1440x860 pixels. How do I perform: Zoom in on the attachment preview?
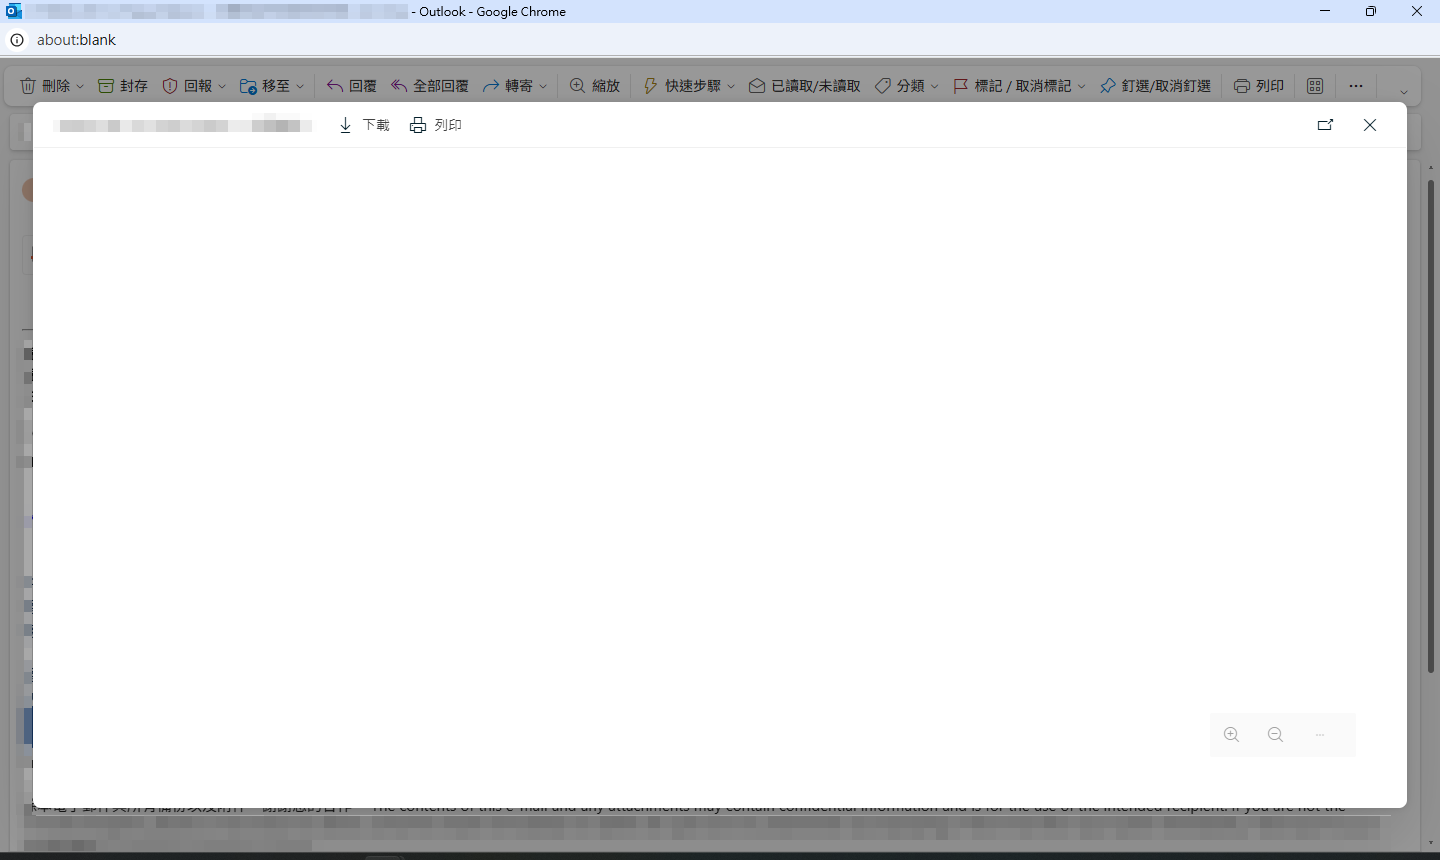[x=1232, y=735]
